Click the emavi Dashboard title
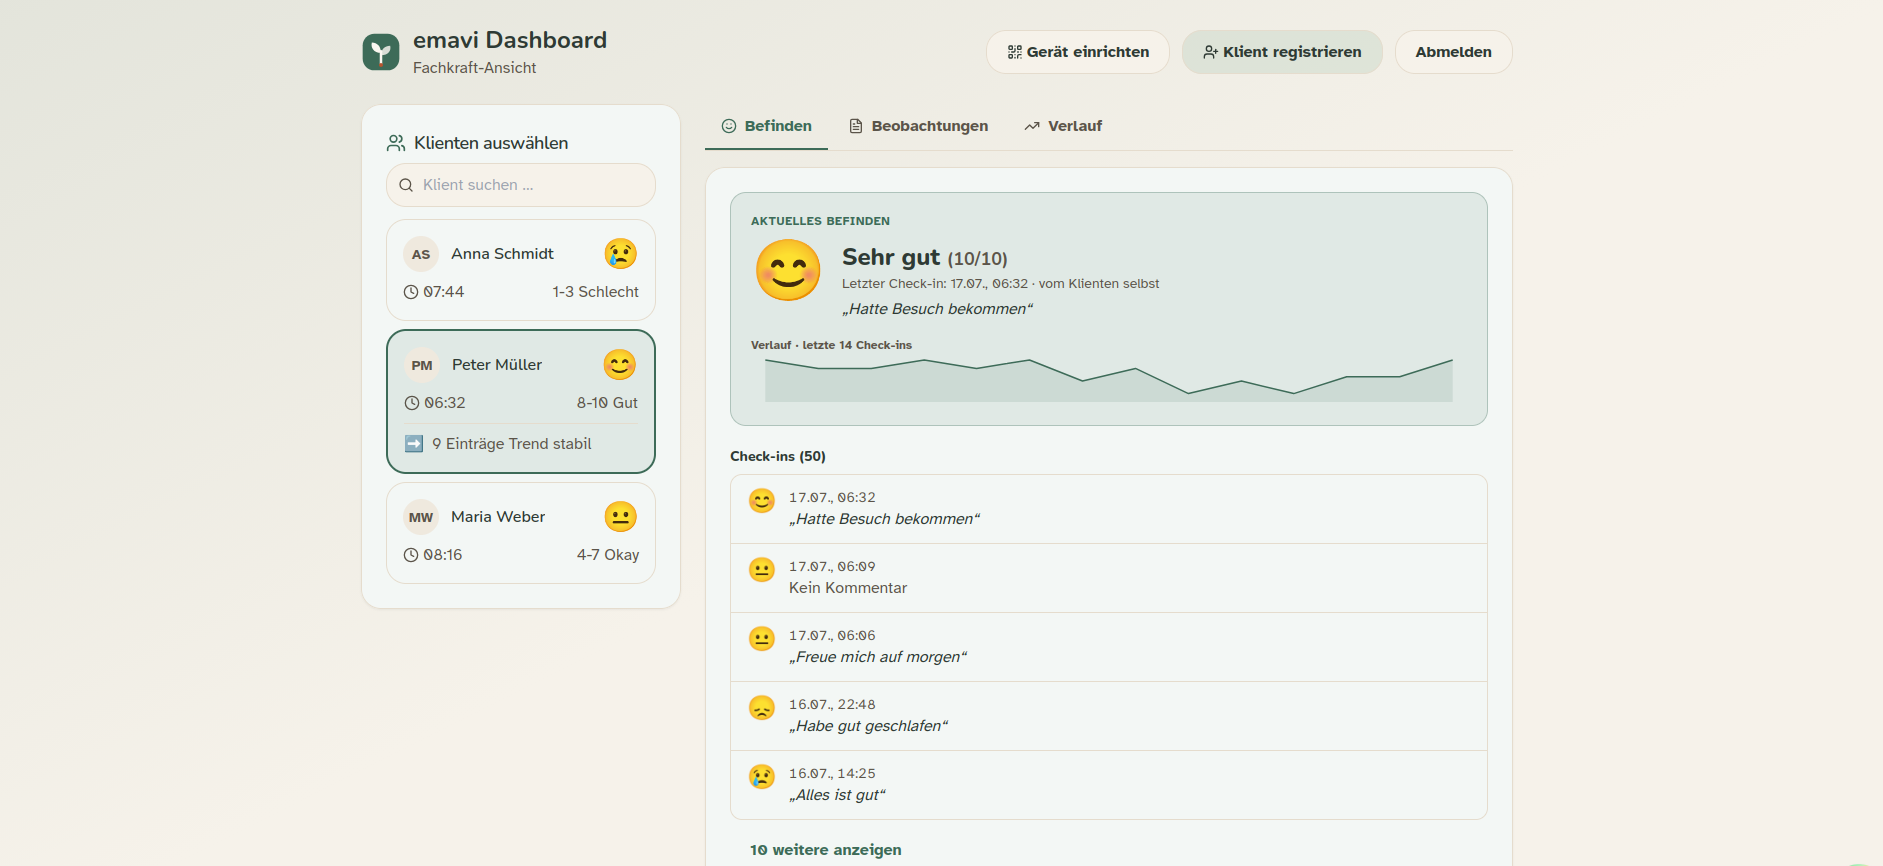 (x=510, y=40)
